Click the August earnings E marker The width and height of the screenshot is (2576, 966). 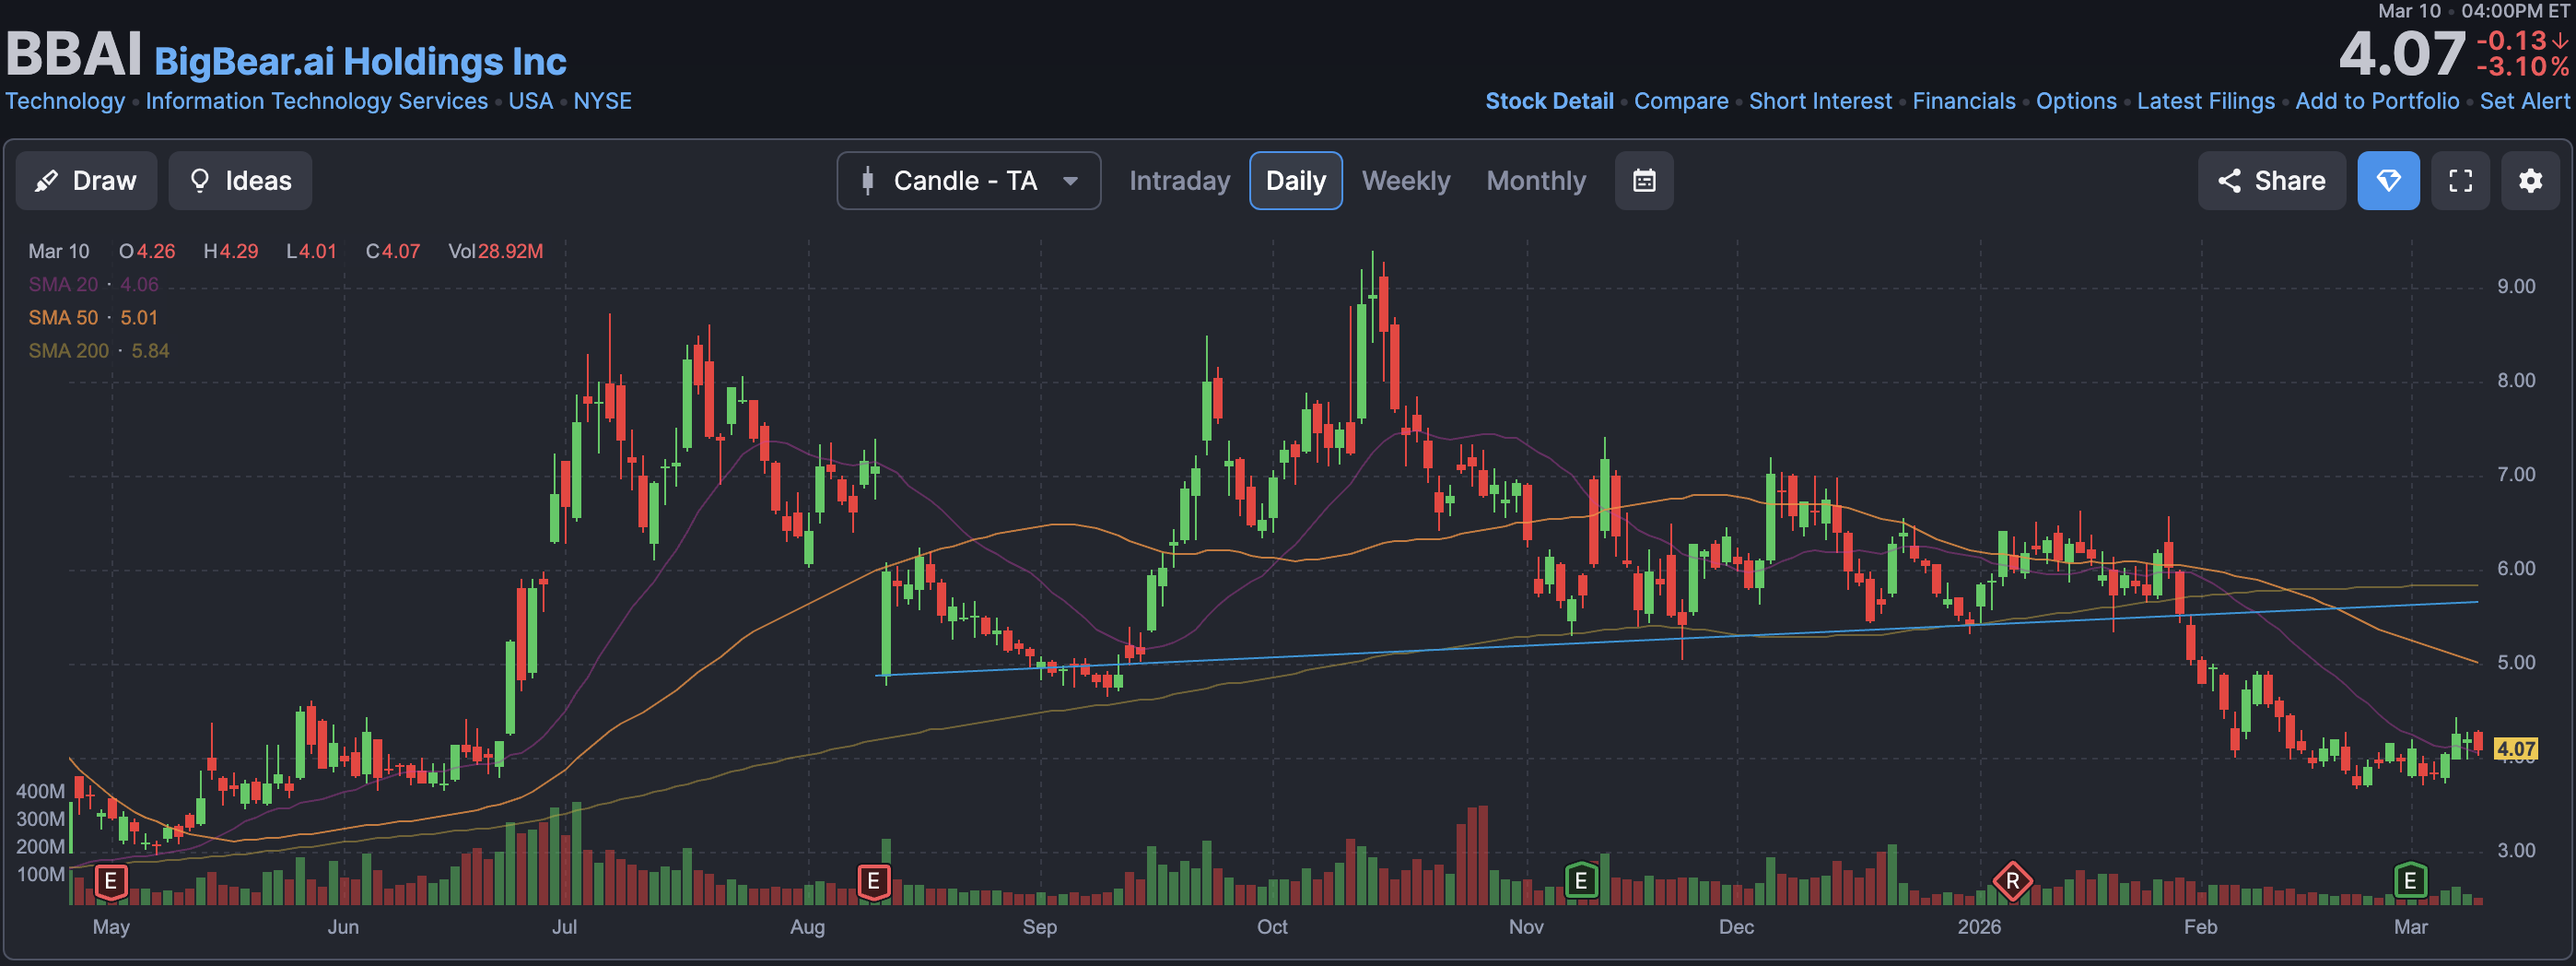click(874, 881)
